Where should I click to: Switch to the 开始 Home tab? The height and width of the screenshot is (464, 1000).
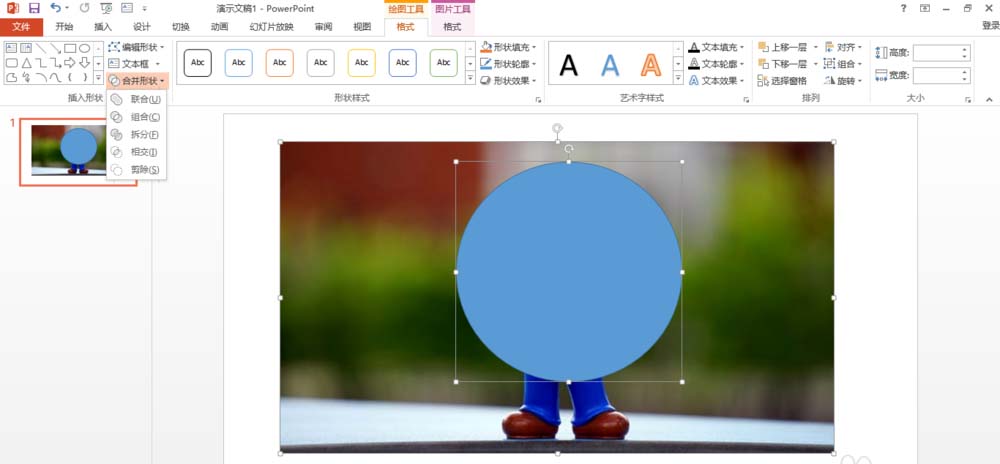(64, 27)
